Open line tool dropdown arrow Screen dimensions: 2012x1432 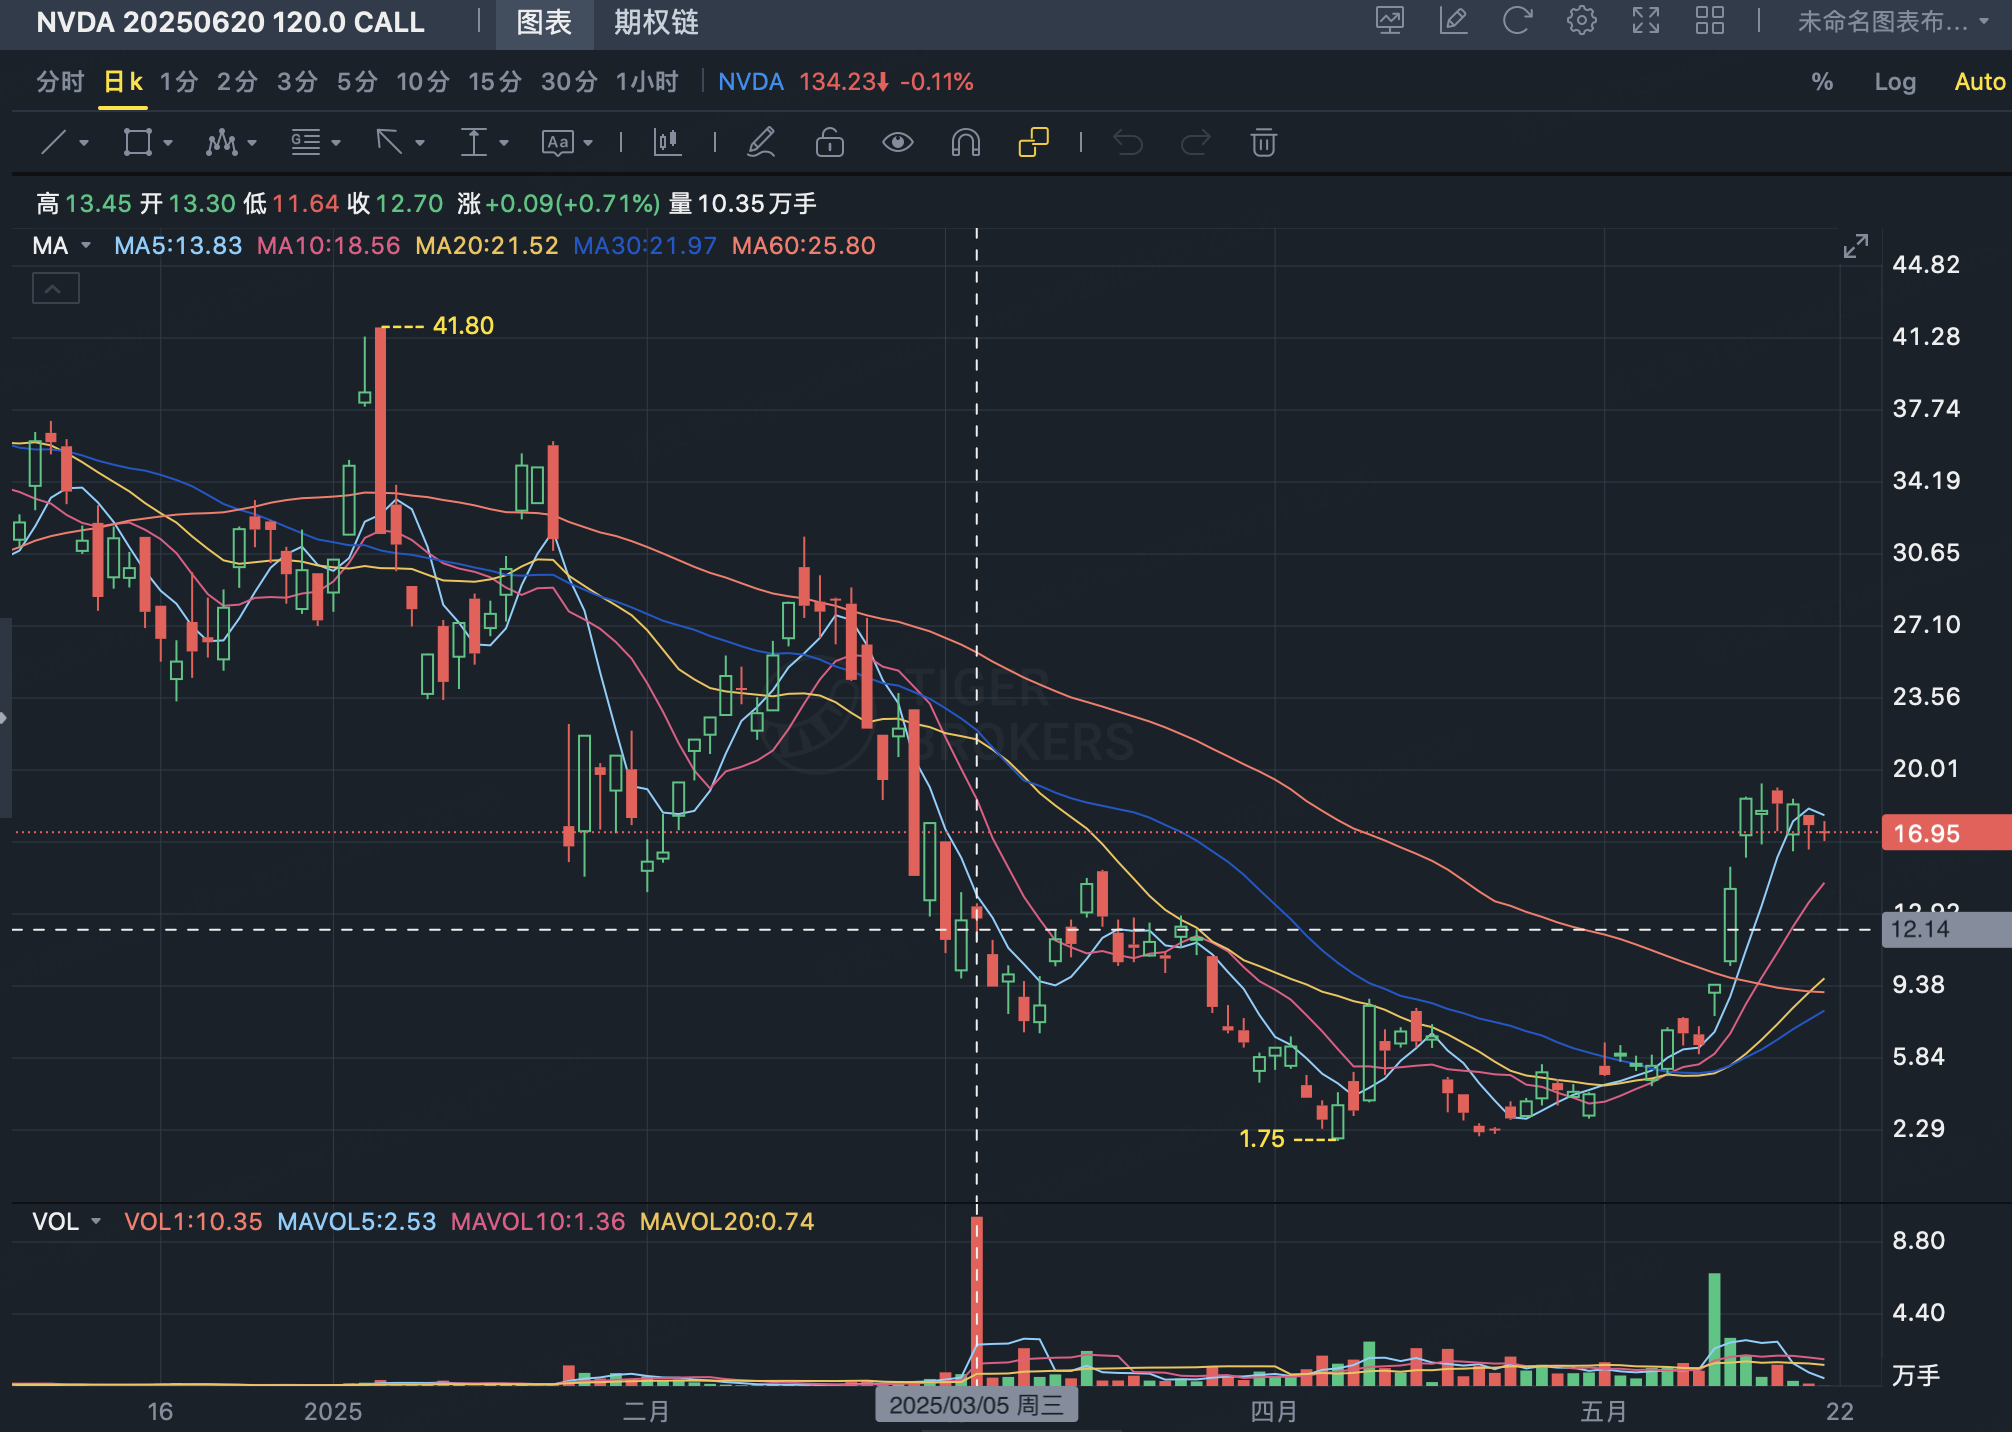click(84, 144)
